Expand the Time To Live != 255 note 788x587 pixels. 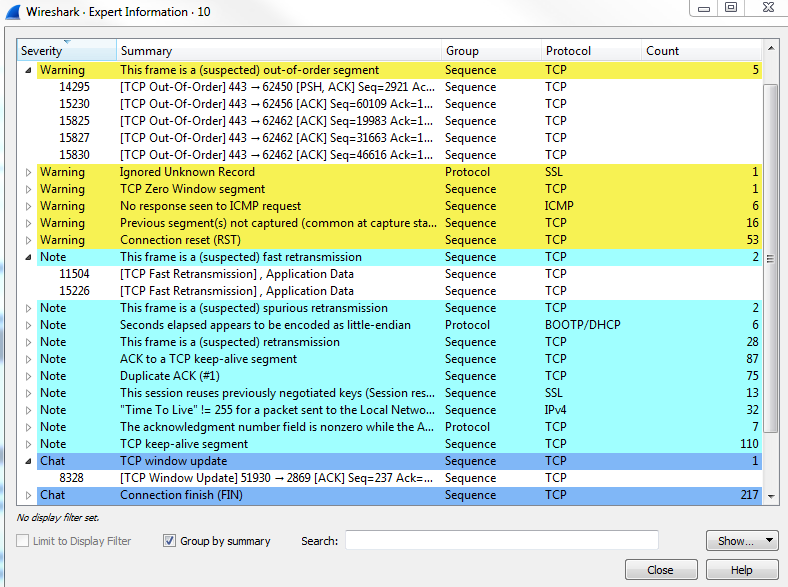coord(28,410)
